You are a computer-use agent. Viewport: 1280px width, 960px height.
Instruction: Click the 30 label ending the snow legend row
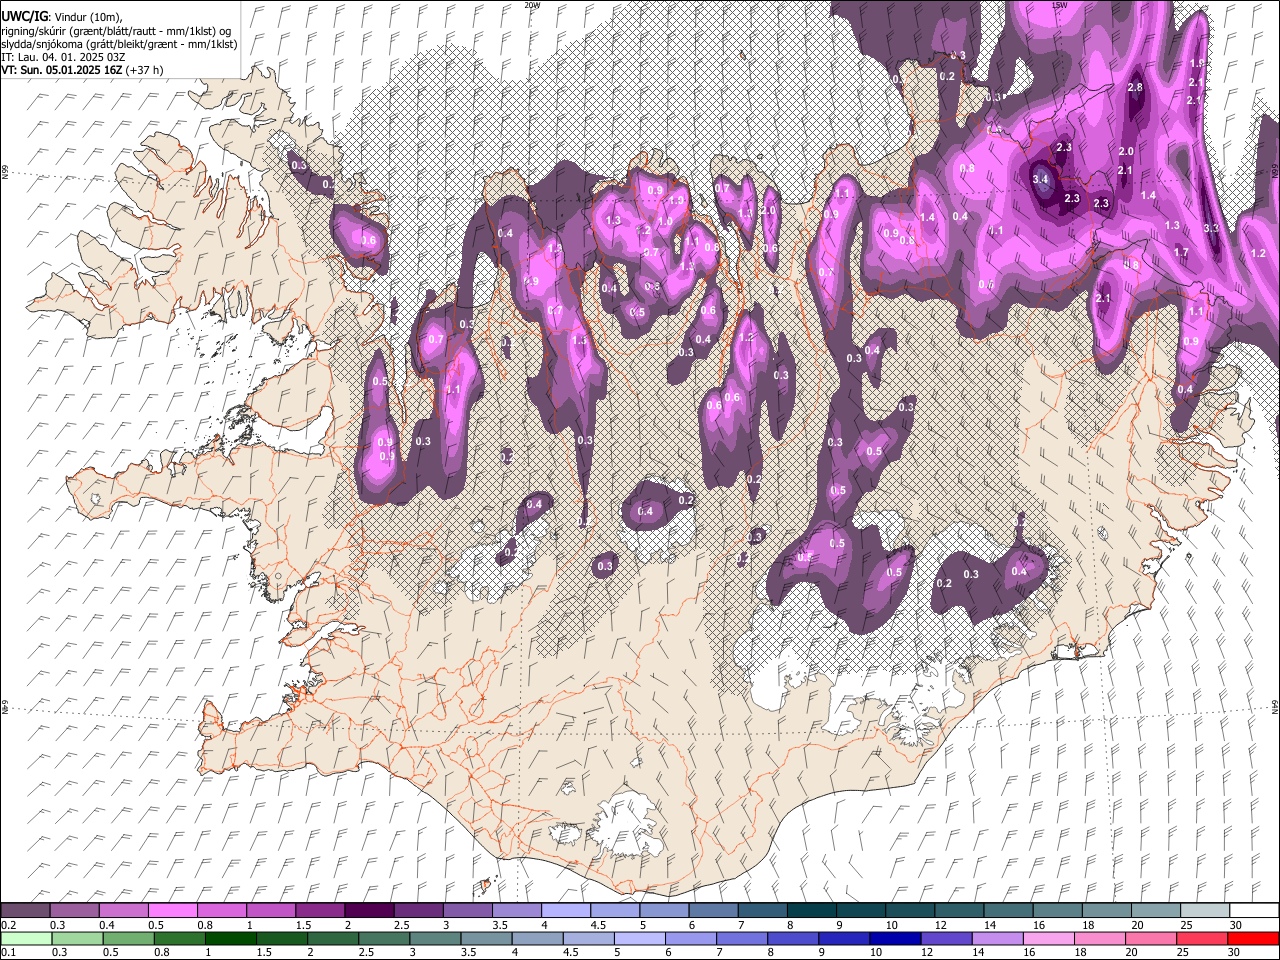pyautogui.click(x=1236, y=926)
